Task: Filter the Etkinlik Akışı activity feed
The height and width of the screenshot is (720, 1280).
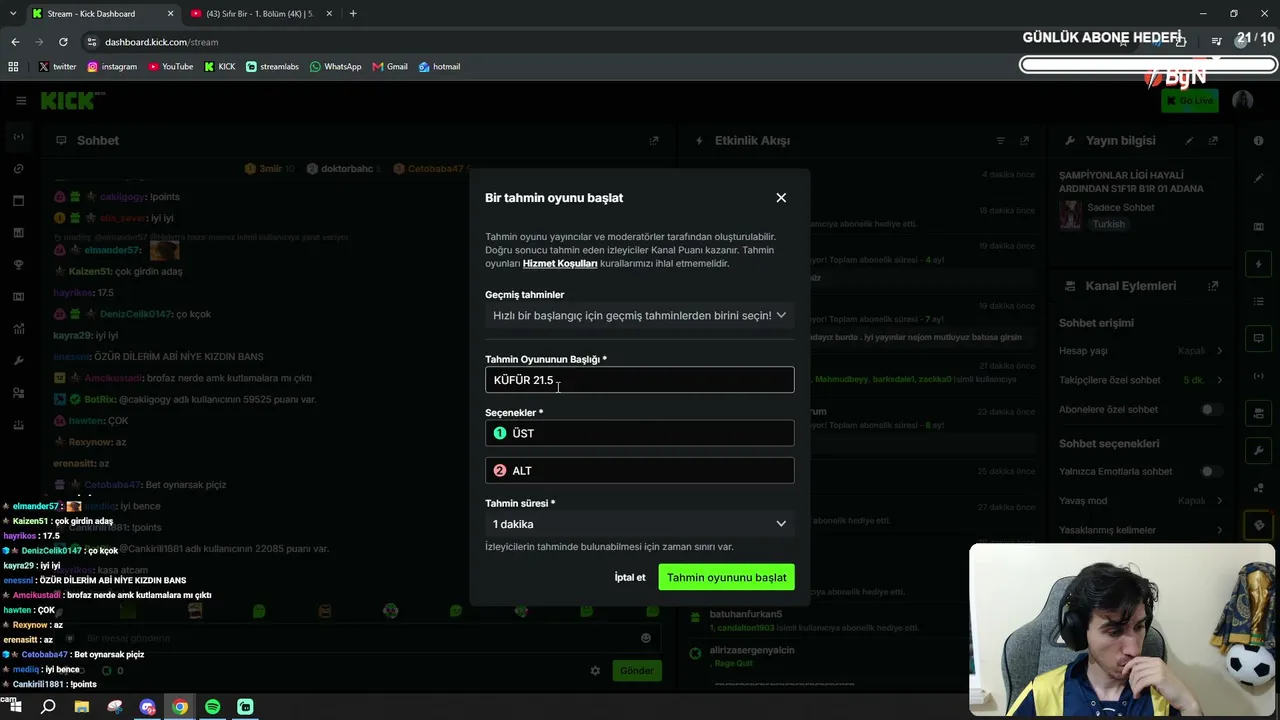Action: pos(1000,141)
